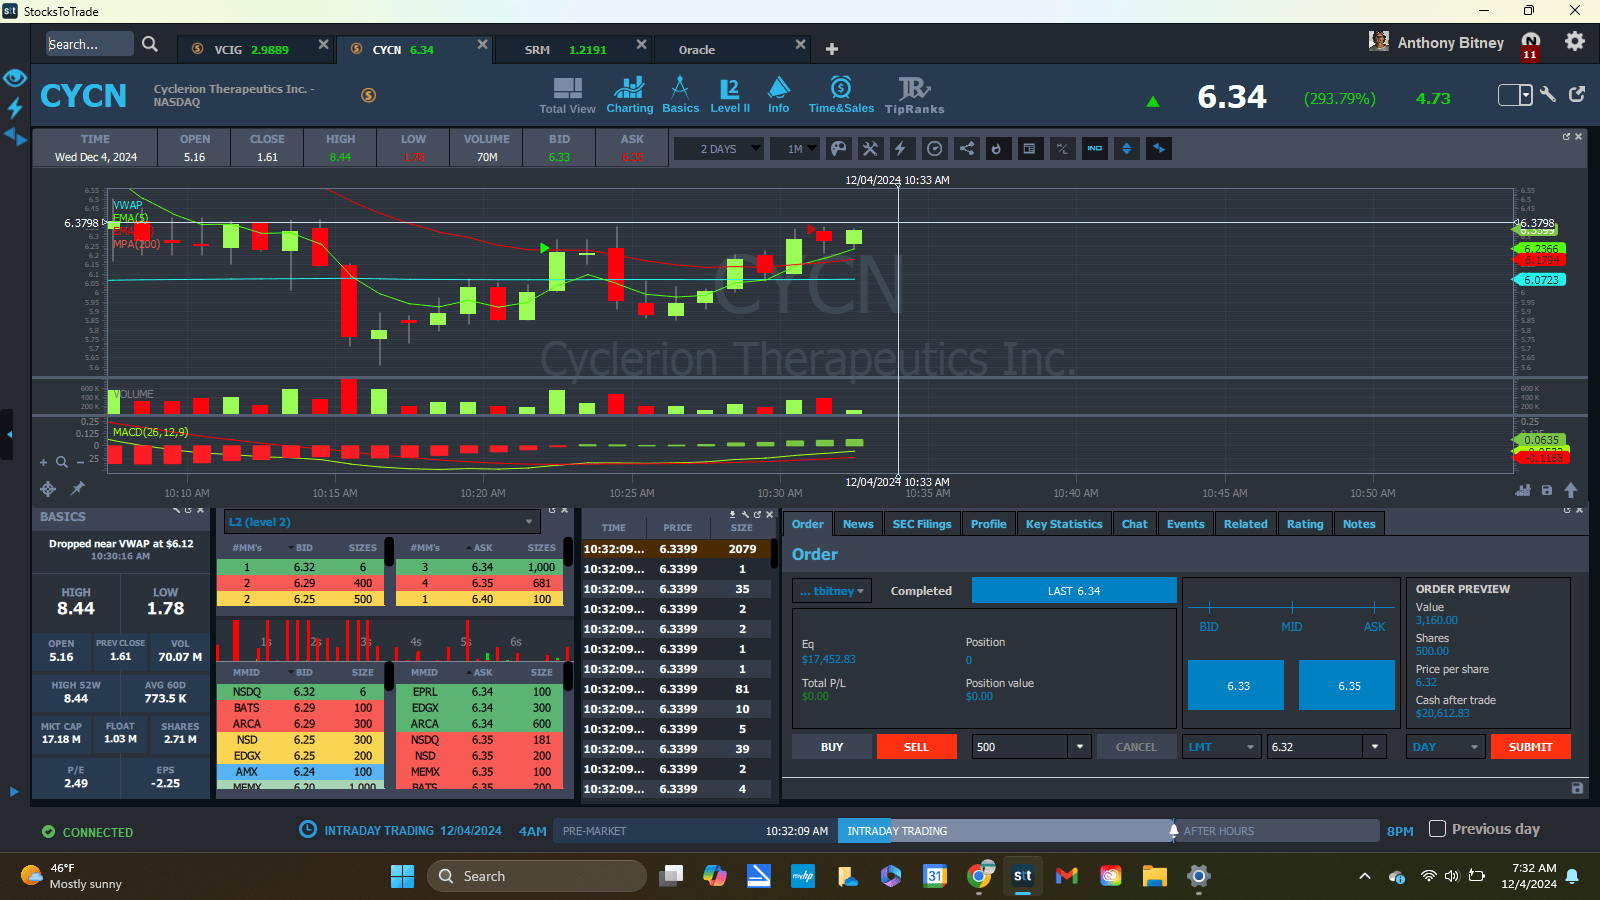Open Windows Start menu
This screenshot has width=1600, height=900.
pyautogui.click(x=402, y=876)
